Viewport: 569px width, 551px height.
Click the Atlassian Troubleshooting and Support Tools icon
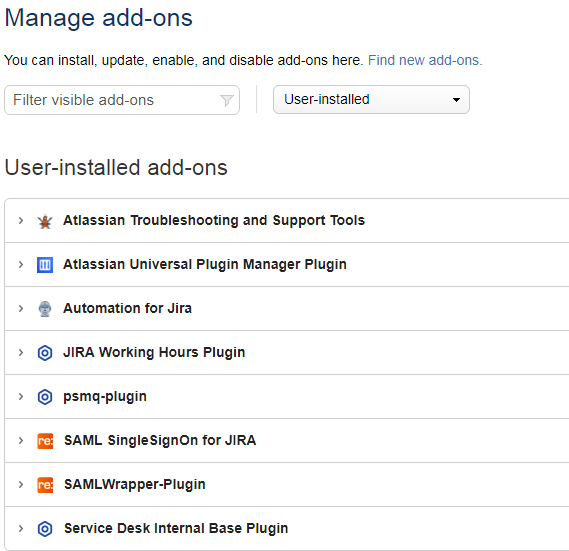pos(45,221)
